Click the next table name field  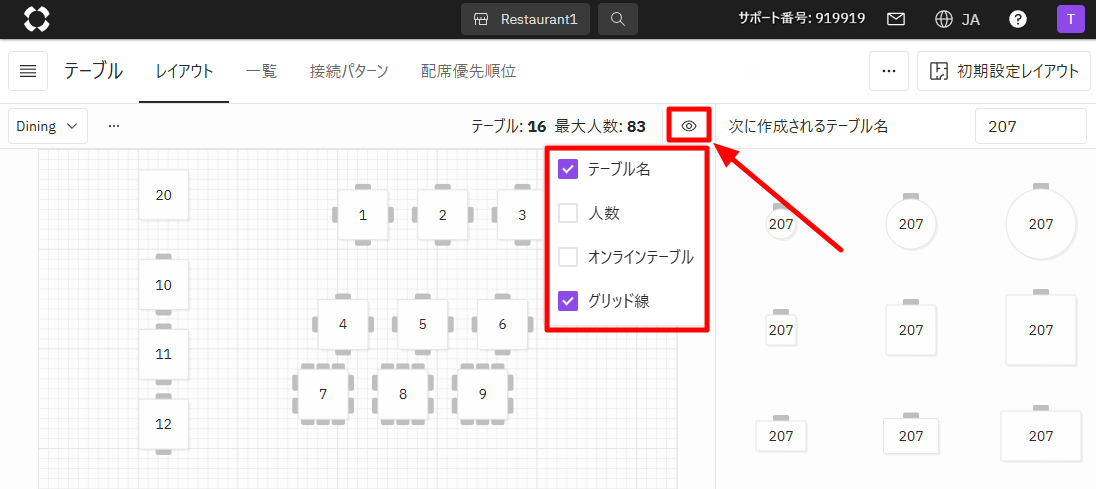click(x=1030, y=126)
